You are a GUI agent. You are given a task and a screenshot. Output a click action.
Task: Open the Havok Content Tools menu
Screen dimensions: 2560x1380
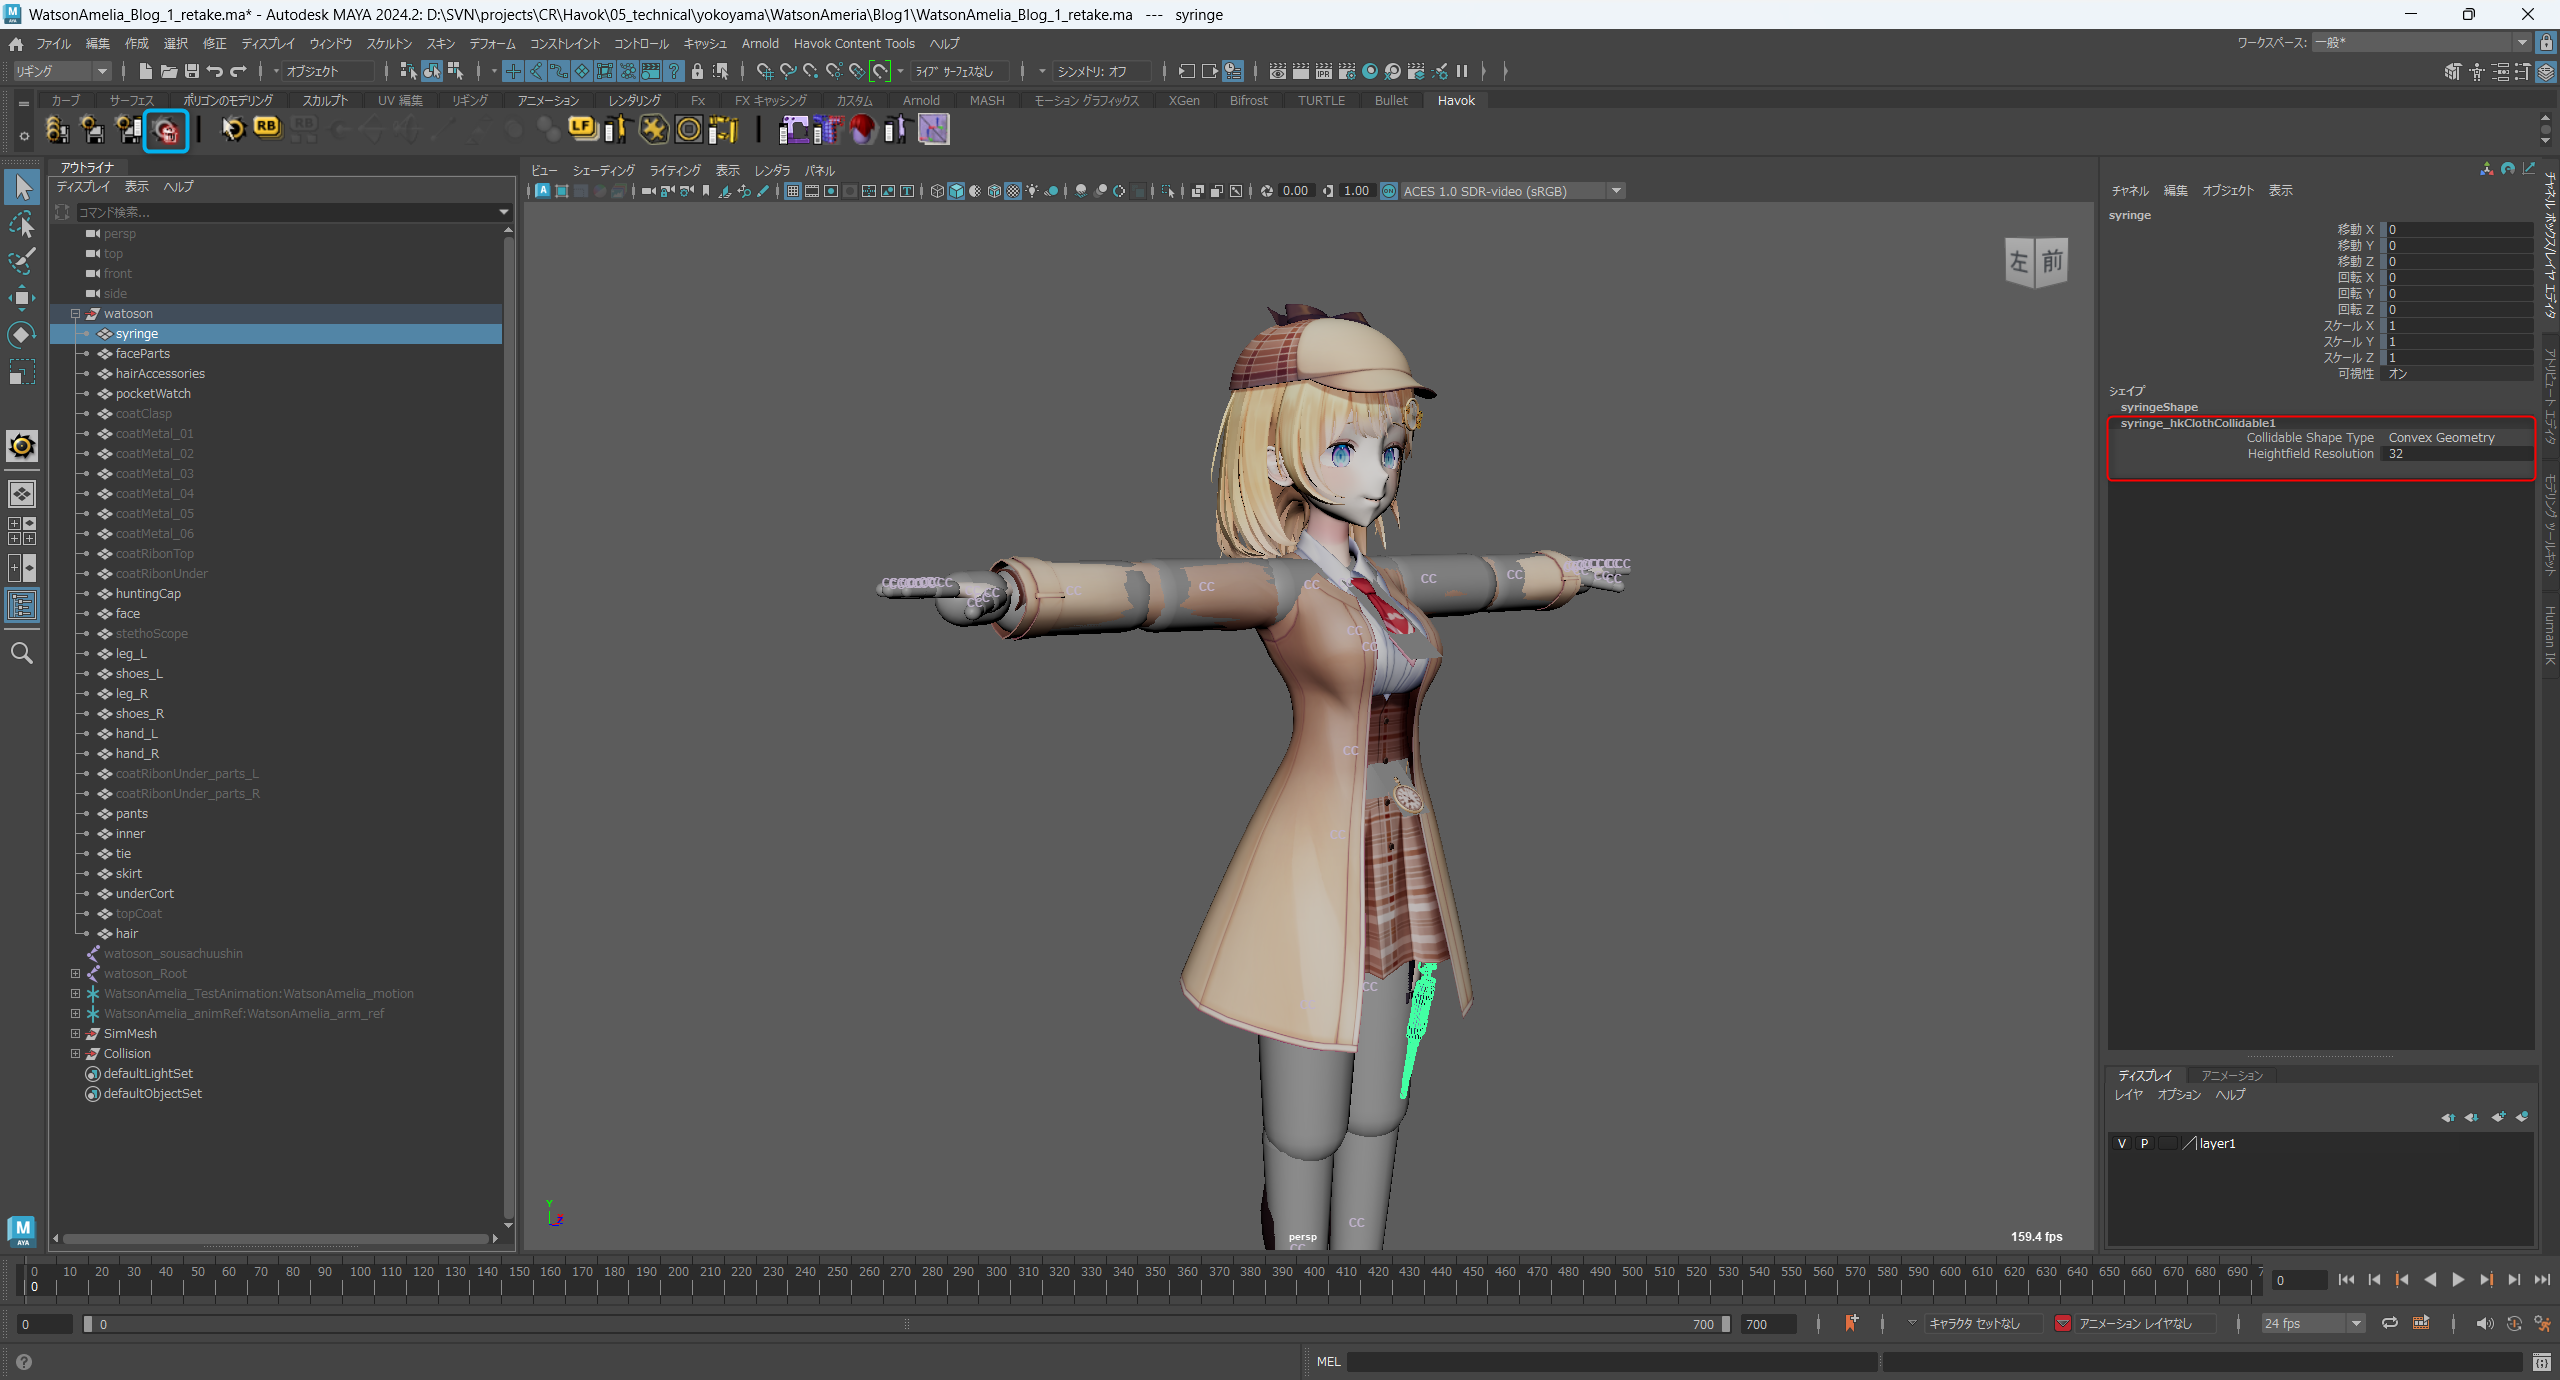[854, 43]
